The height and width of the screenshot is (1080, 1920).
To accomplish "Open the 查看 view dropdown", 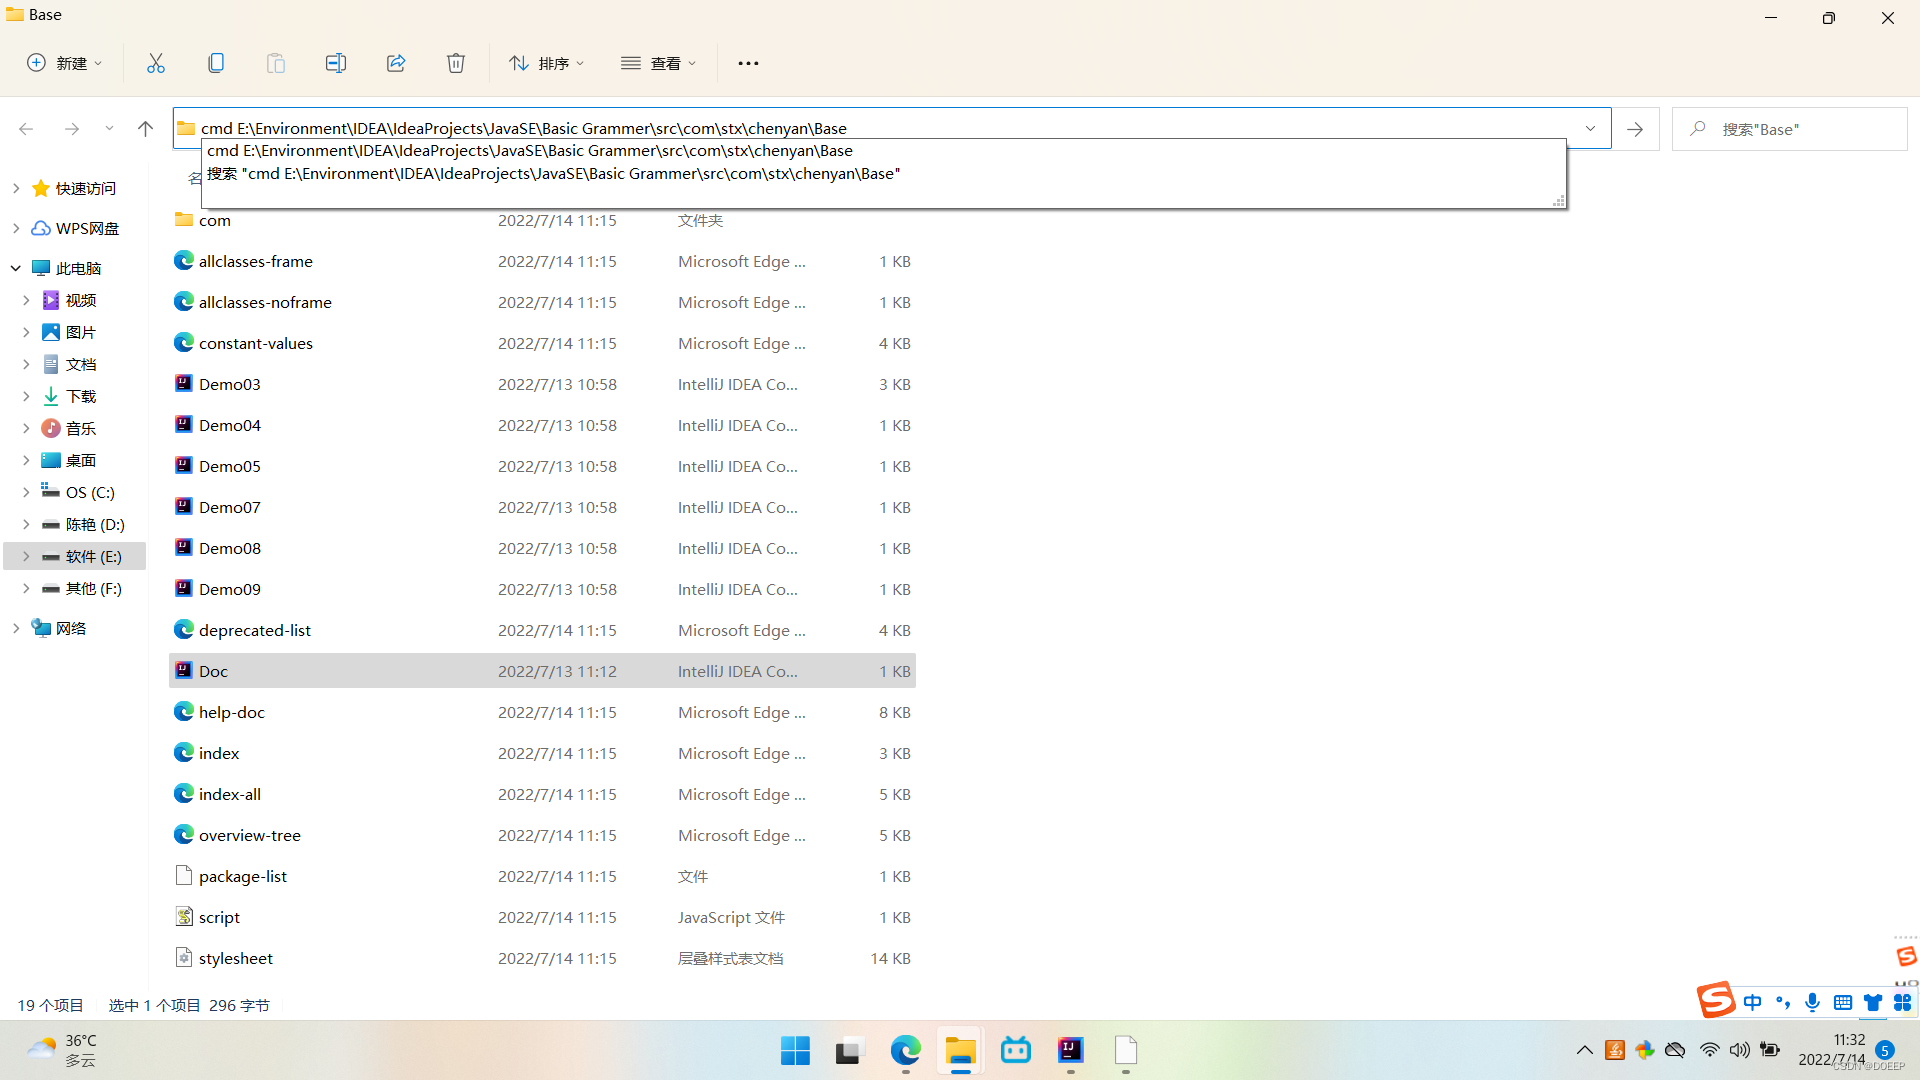I will point(658,63).
